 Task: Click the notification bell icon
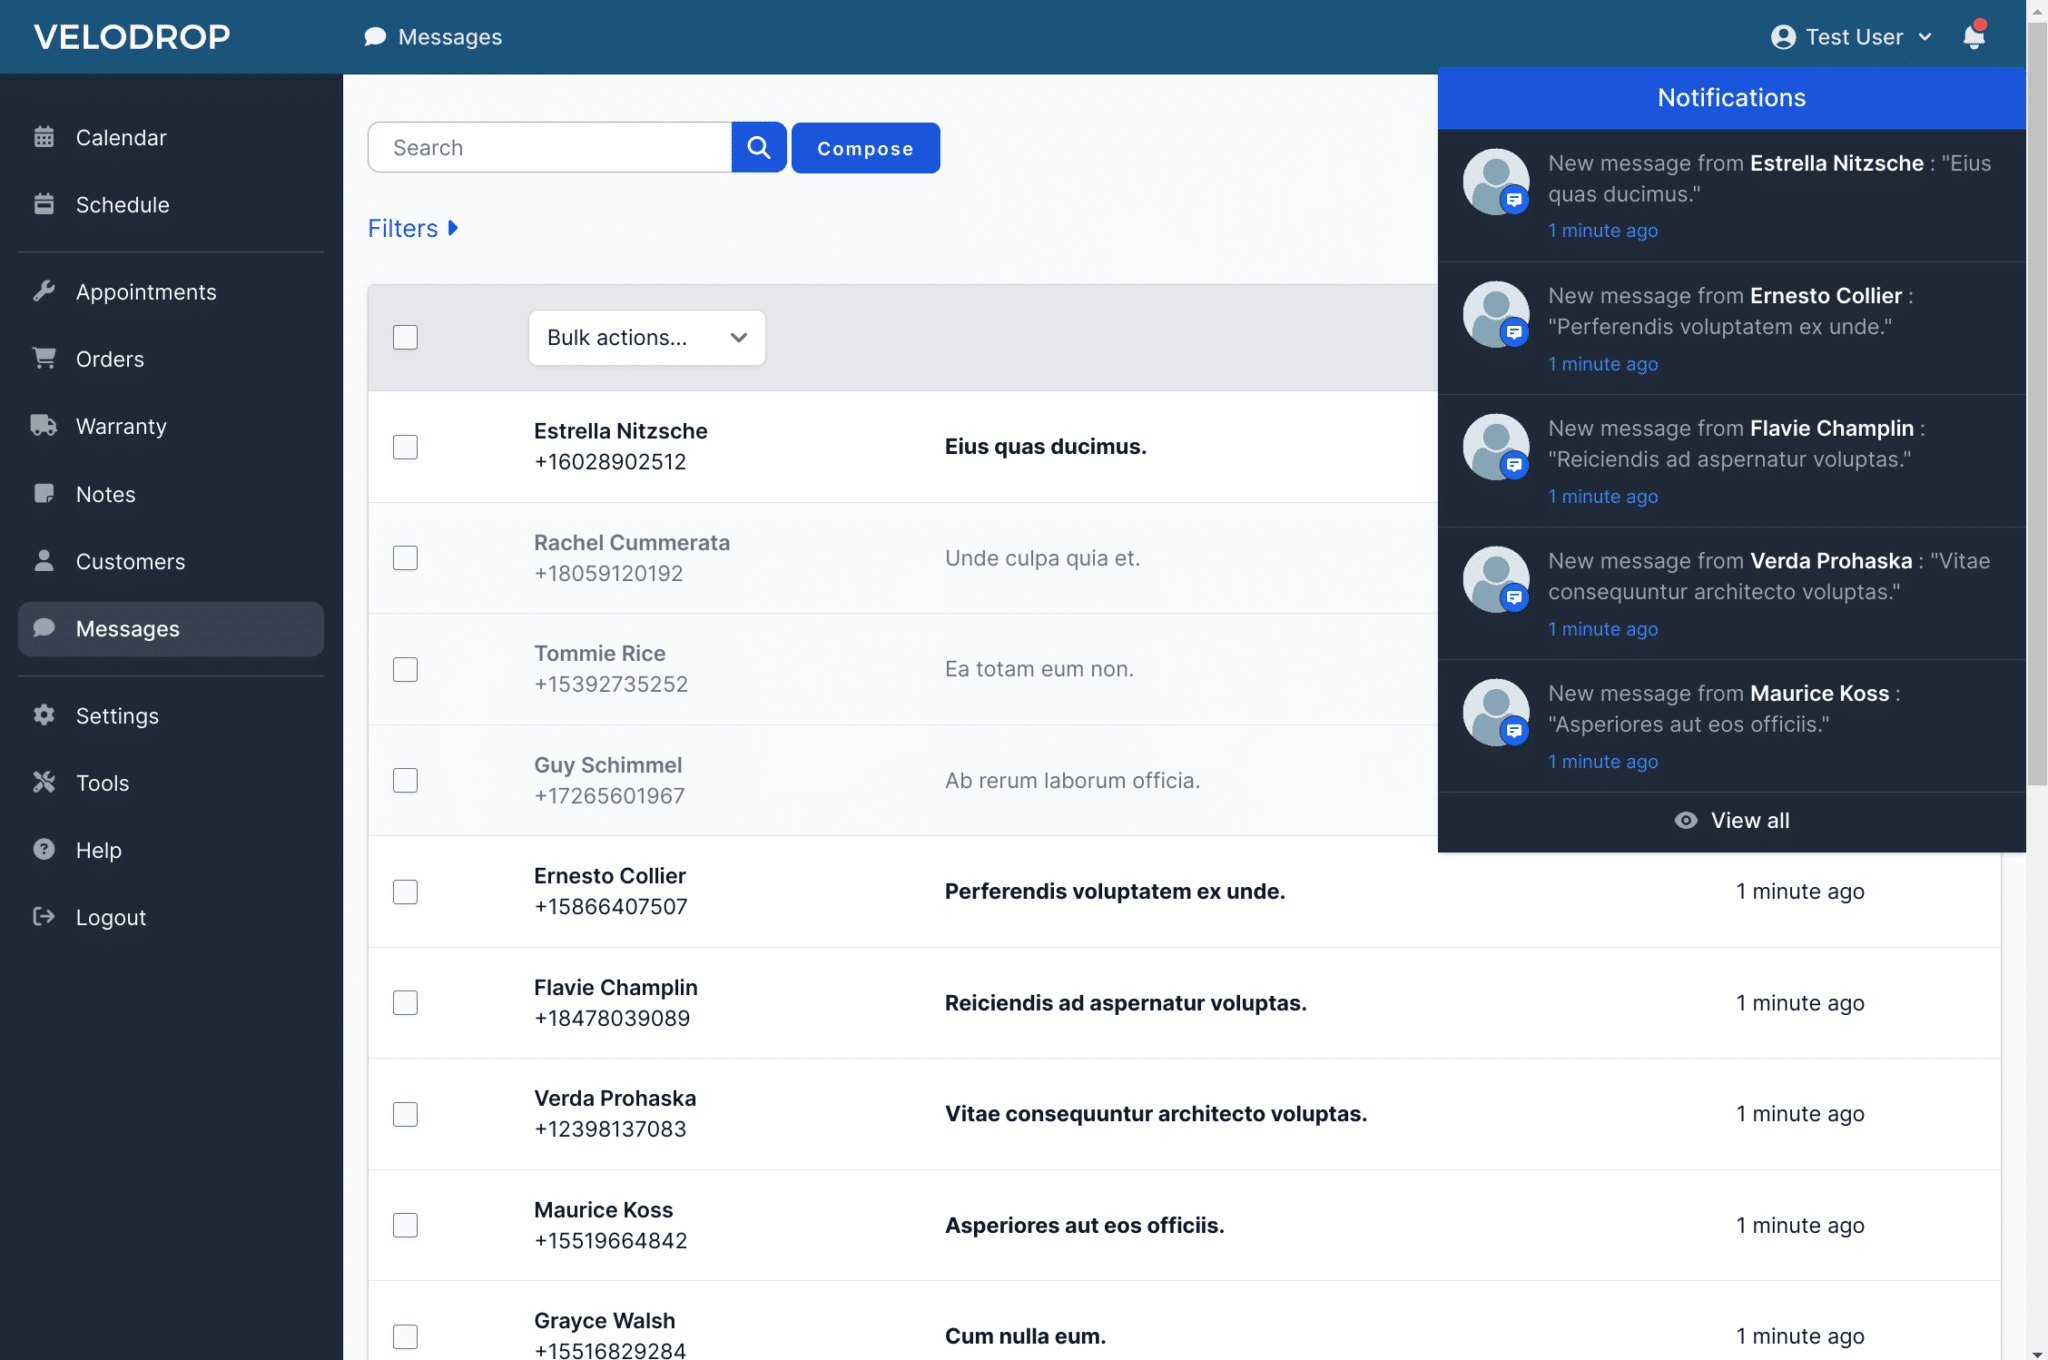pyautogui.click(x=1973, y=37)
